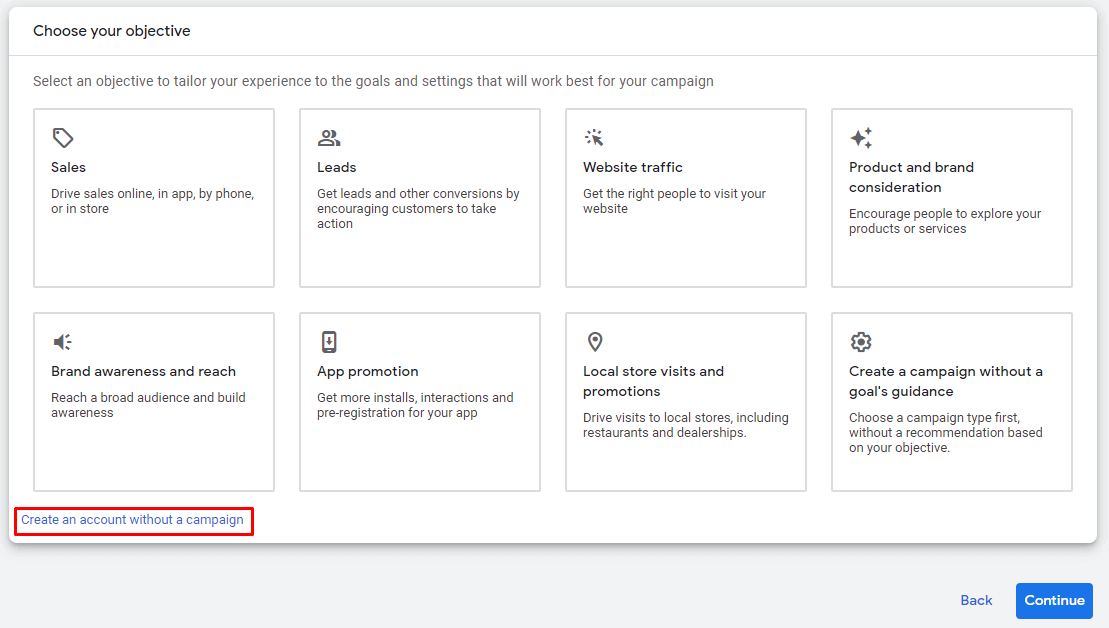Click 'Choose a campaign type first' description

click(x=946, y=433)
